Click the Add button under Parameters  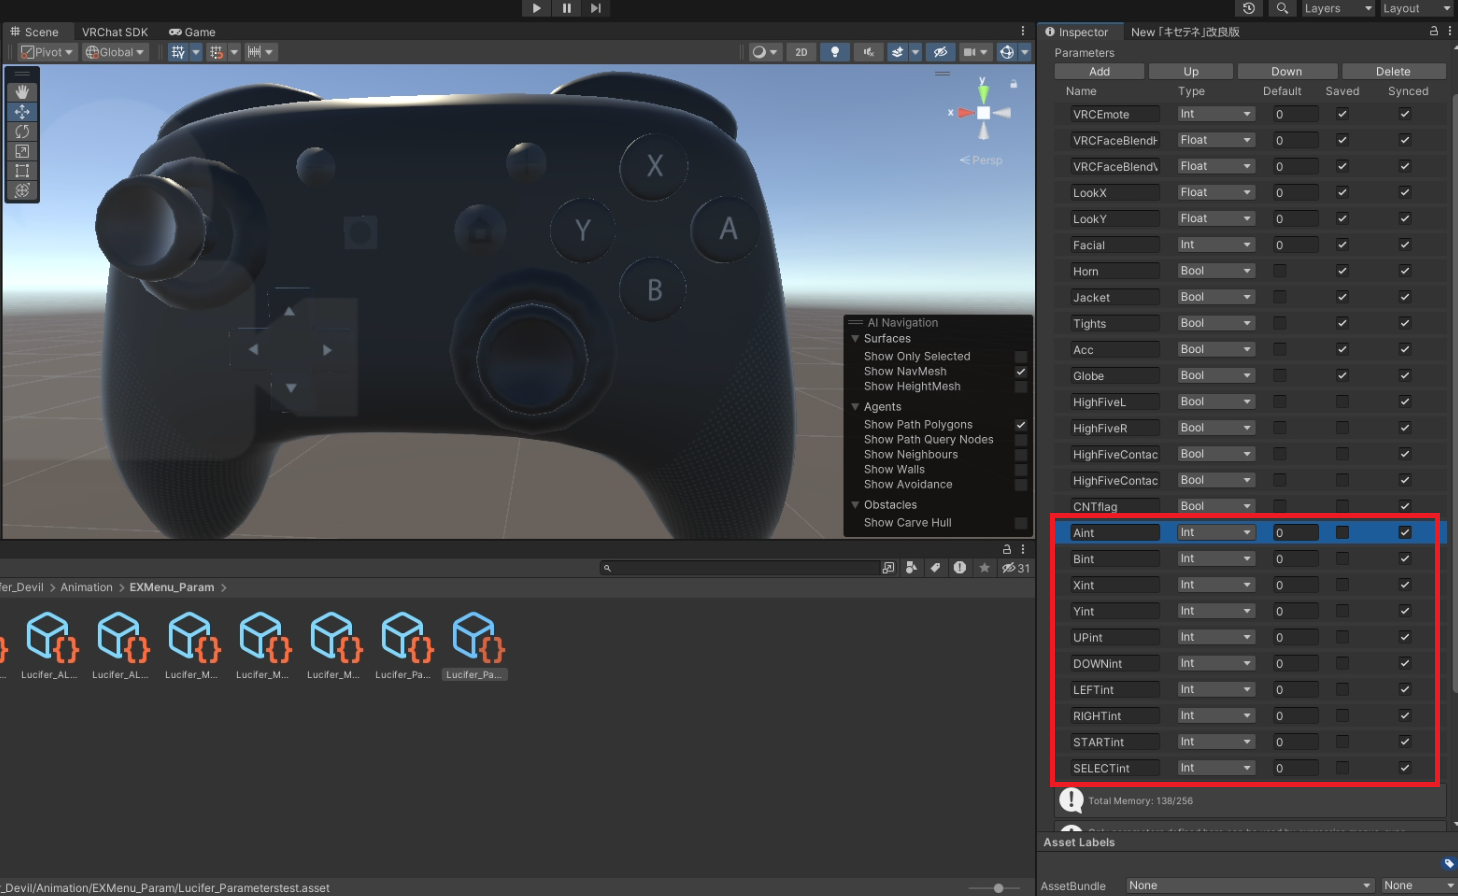[1098, 71]
